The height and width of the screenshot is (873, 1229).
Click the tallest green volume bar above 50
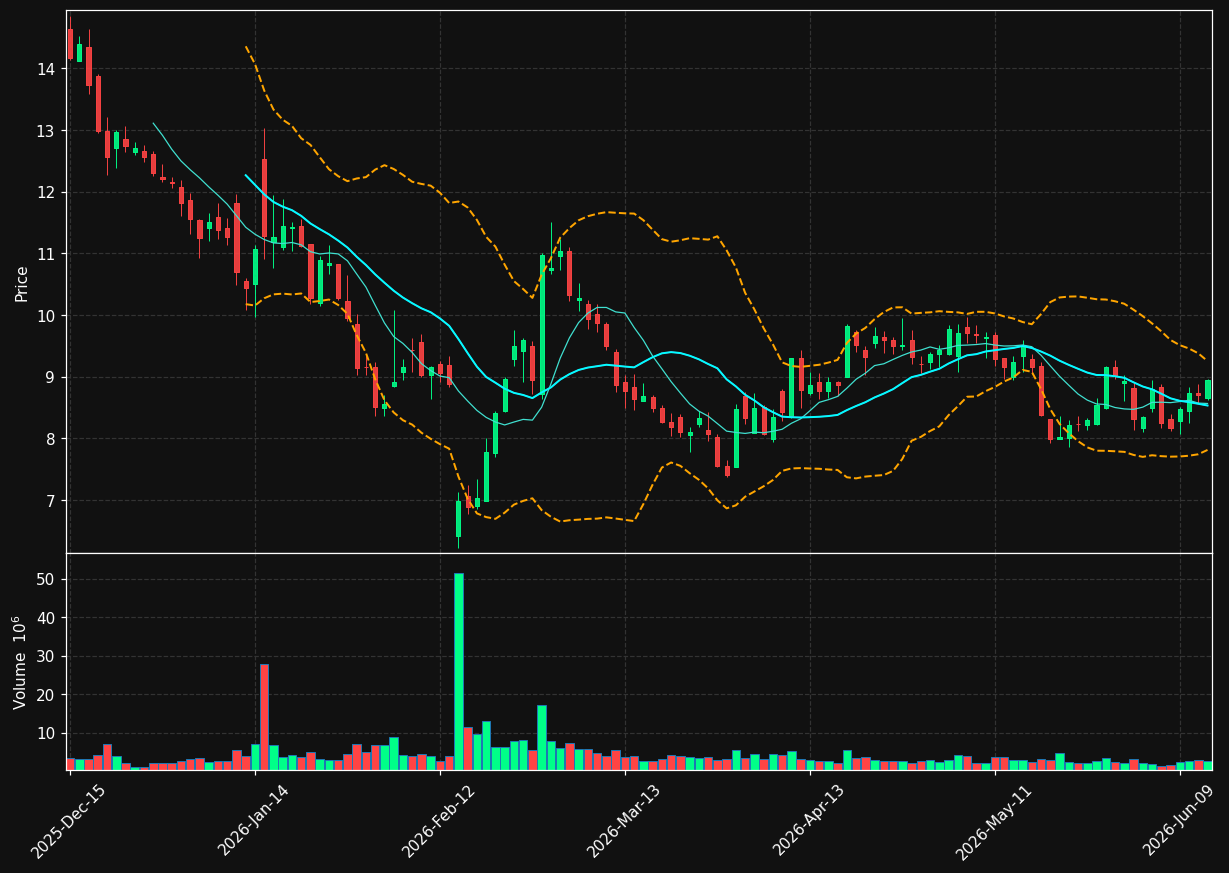click(x=459, y=671)
